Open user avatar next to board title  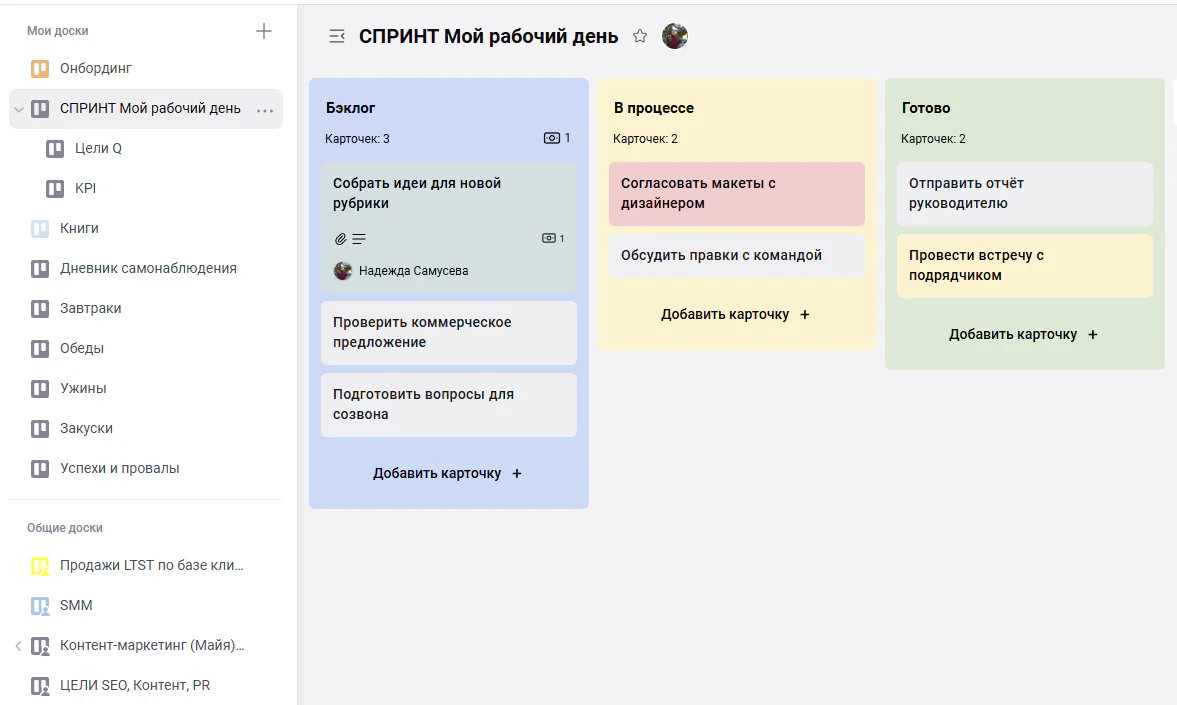(675, 36)
